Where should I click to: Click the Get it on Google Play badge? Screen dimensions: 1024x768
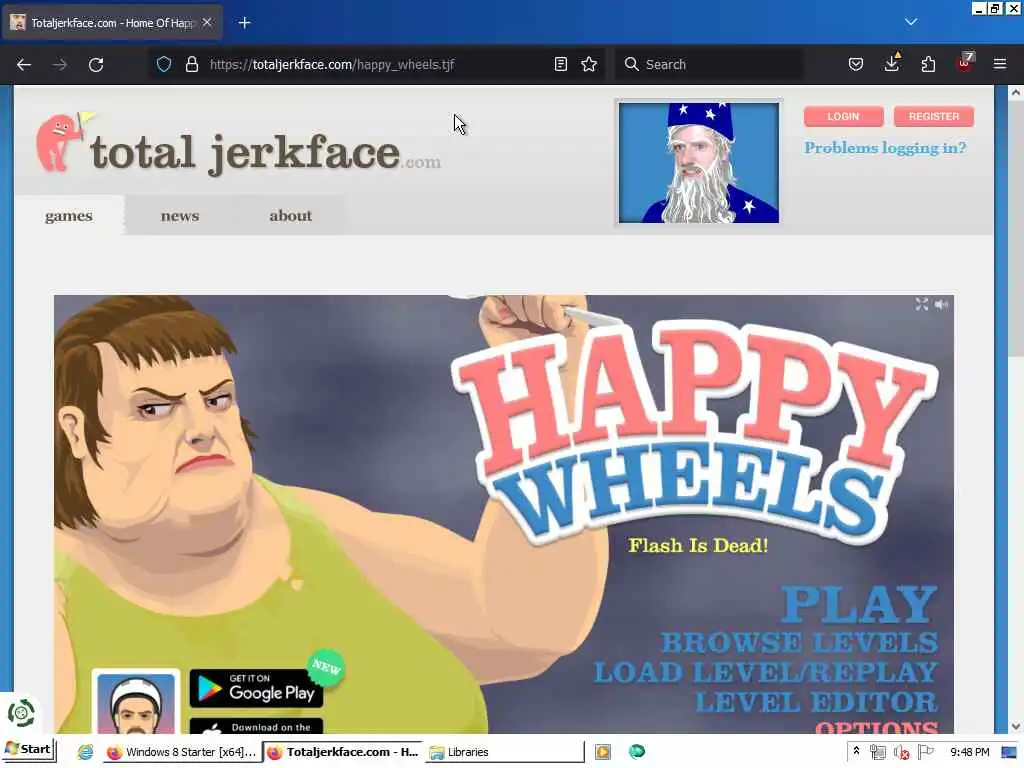pos(256,688)
